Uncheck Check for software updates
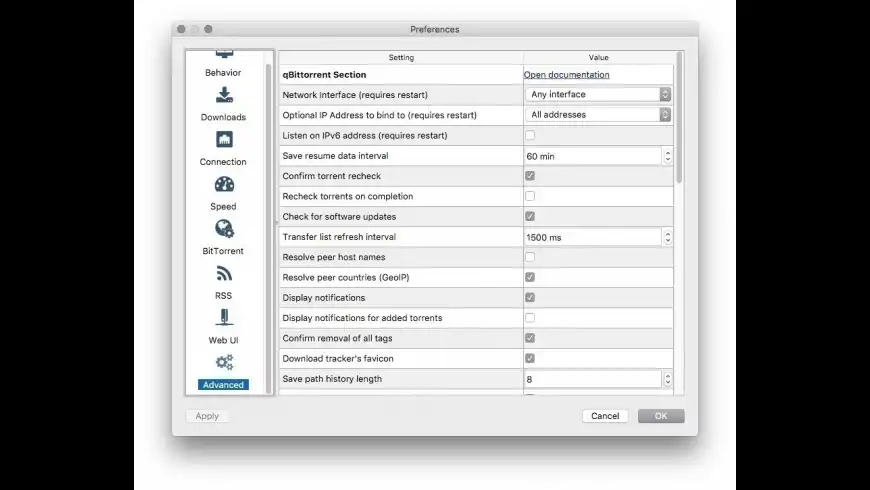 (530, 216)
